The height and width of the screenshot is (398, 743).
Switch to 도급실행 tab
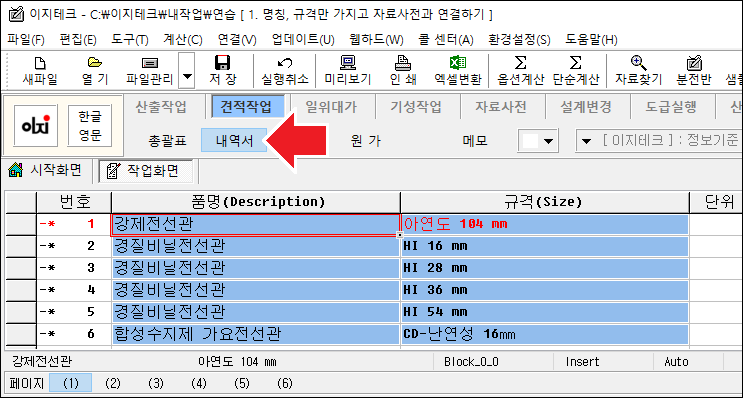click(671, 107)
